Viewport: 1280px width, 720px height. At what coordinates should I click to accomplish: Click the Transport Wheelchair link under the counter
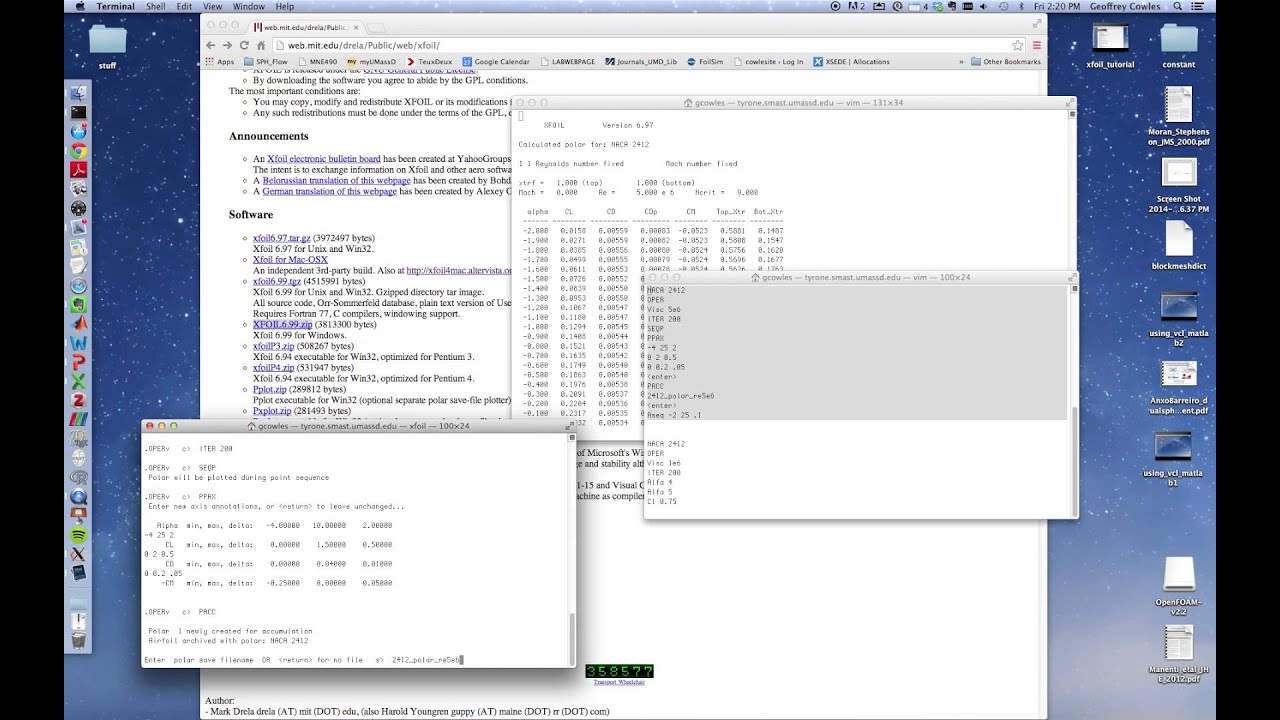coord(619,682)
